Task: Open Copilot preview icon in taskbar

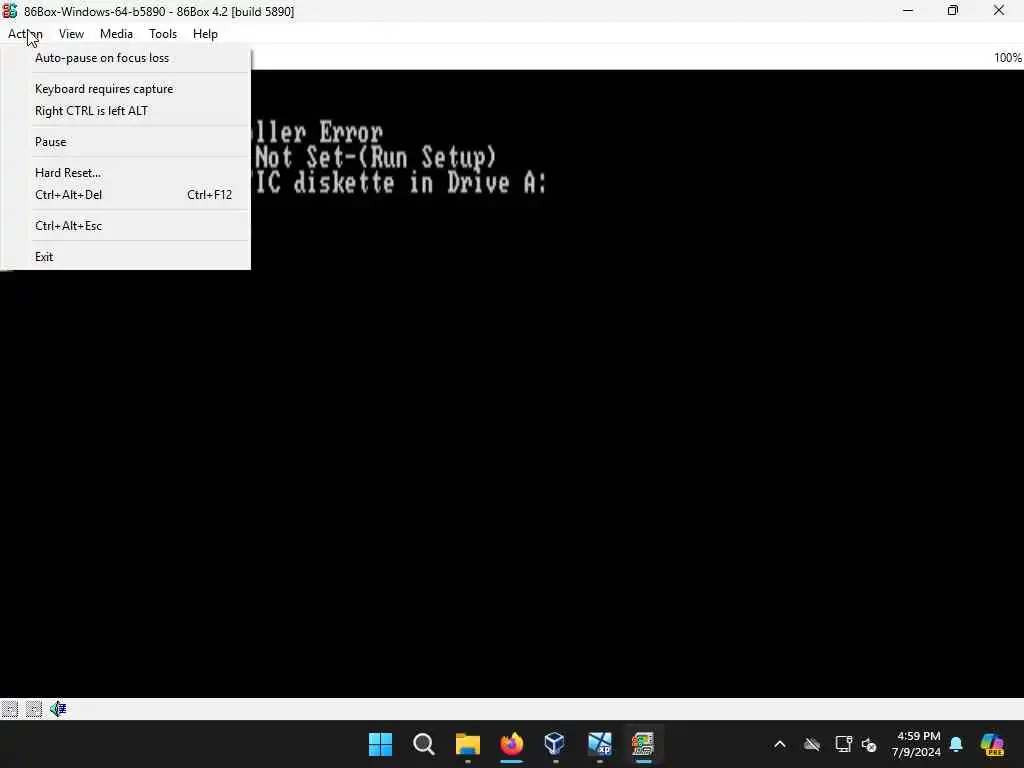Action: coord(992,744)
